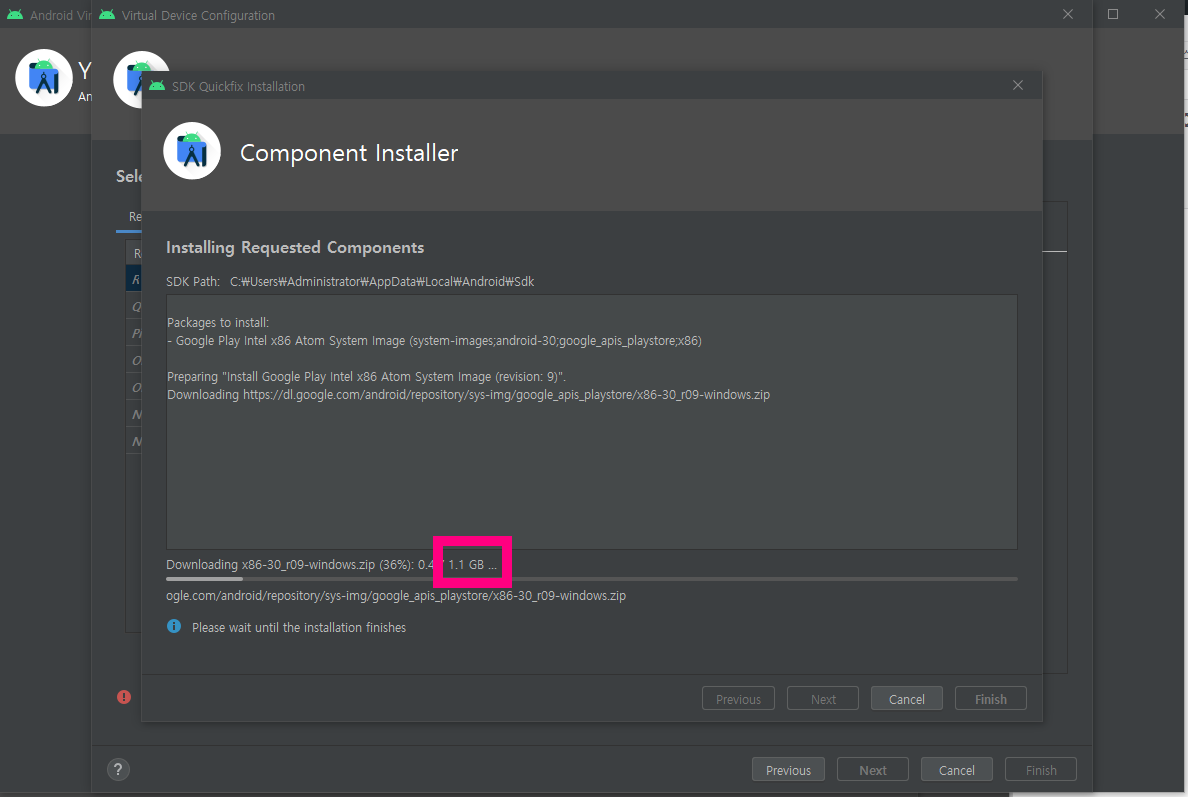Viewport: 1188px width, 797px height.
Task: Click the Android icon in Virtual Device Configuration title
Action: click(107, 14)
